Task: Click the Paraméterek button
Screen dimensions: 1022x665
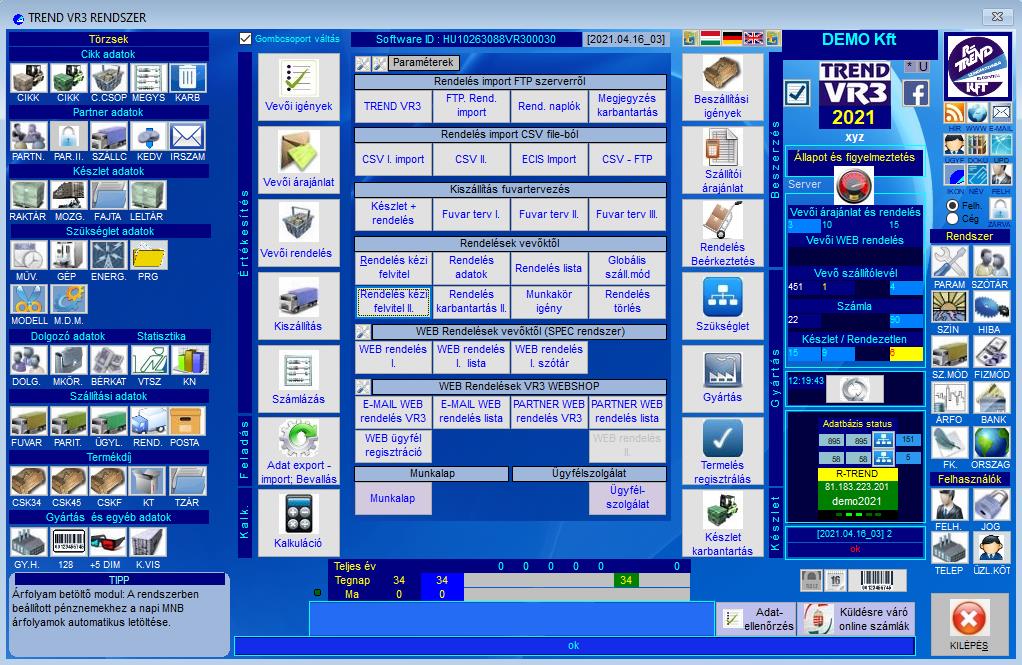Action: 423,63
